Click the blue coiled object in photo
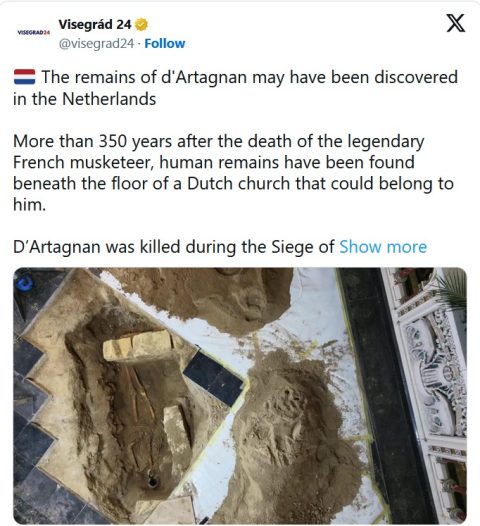 (x=25, y=284)
